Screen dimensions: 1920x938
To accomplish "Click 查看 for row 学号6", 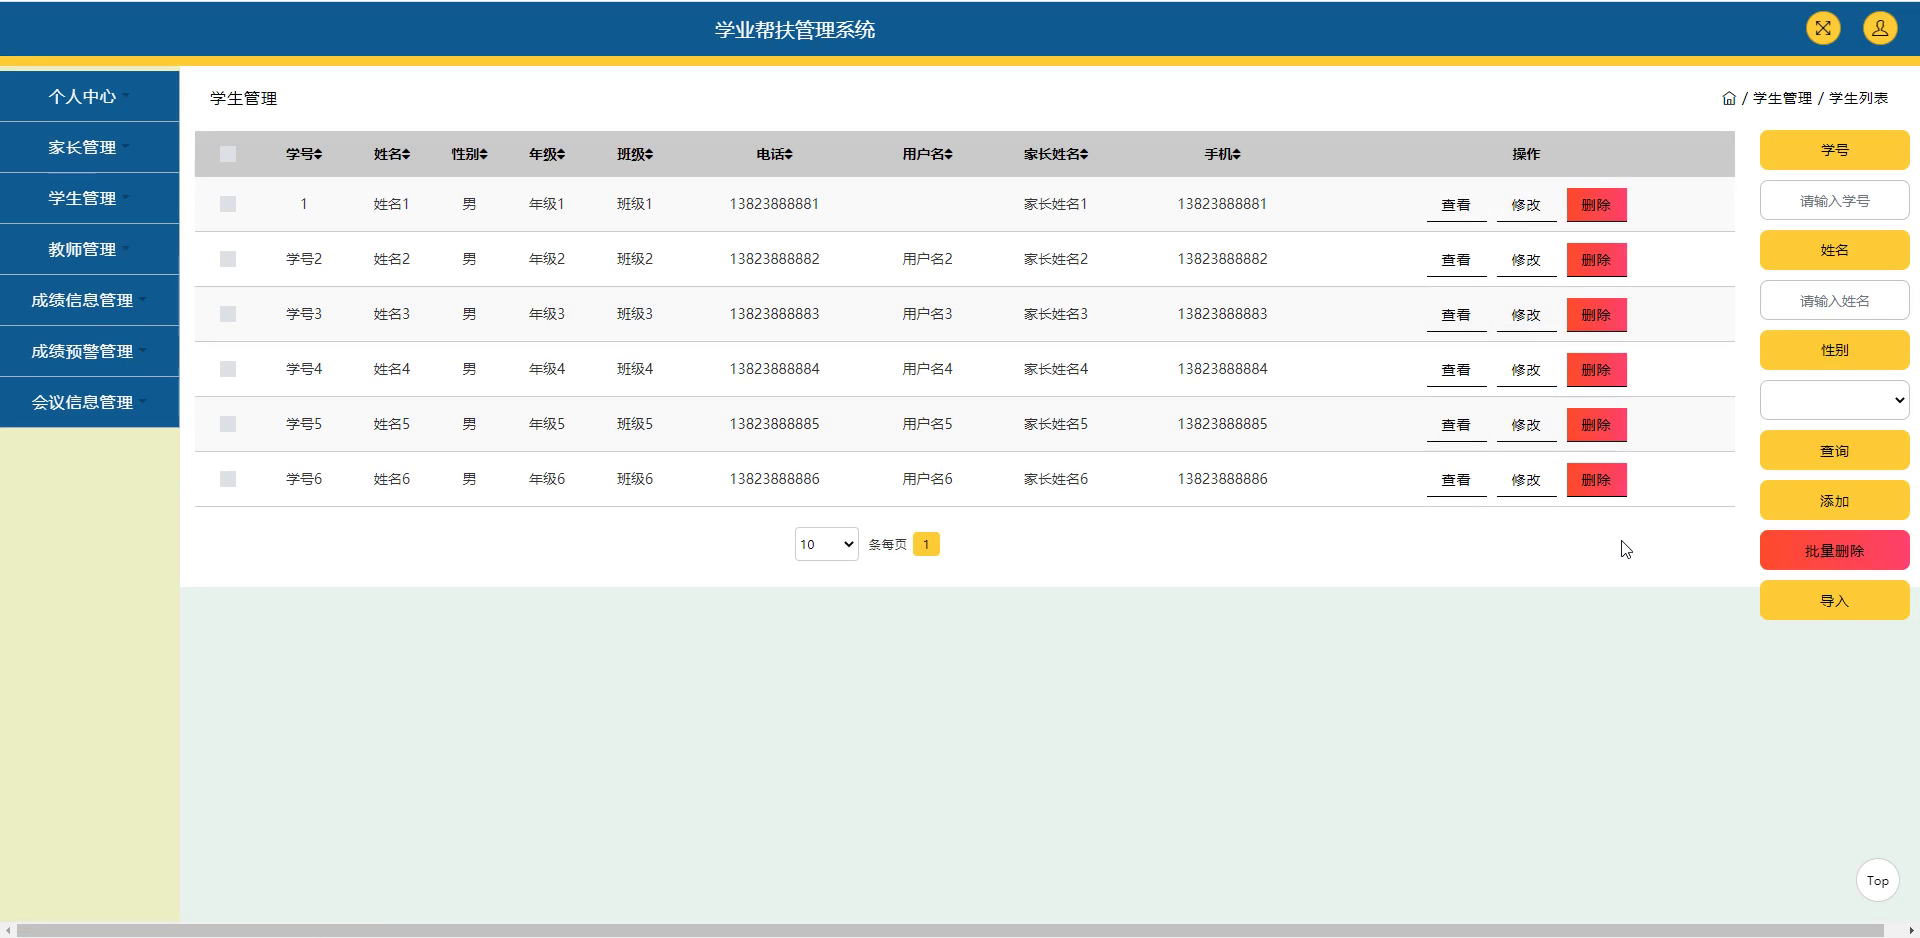I will (x=1456, y=480).
